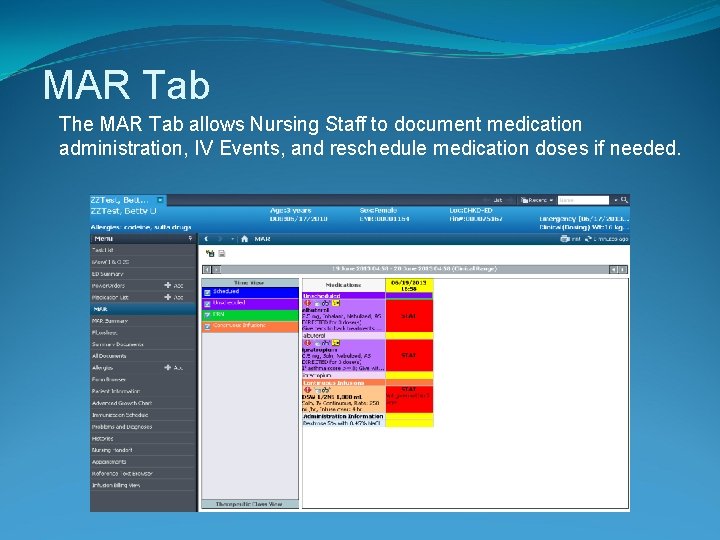Click the Print icon in the MAR header

click(564, 239)
